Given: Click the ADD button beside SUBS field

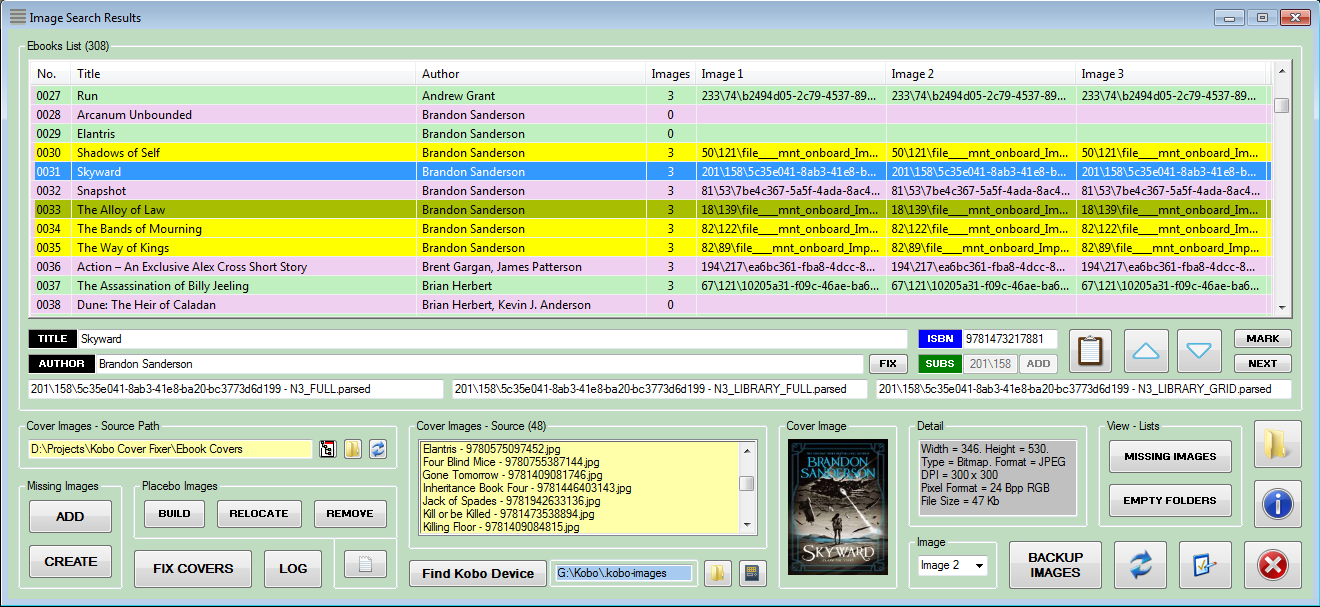Looking at the screenshot, I should click(x=1038, y=364).
